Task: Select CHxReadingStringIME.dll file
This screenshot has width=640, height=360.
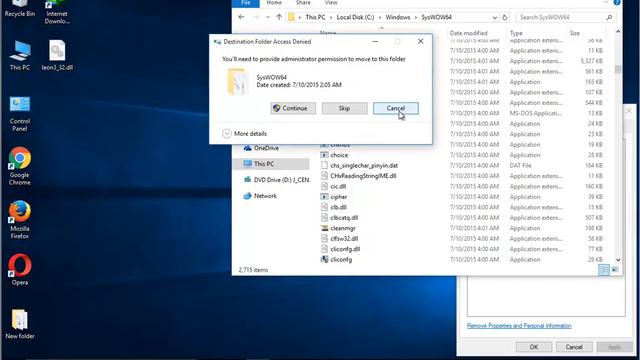Action: [363, 176]
